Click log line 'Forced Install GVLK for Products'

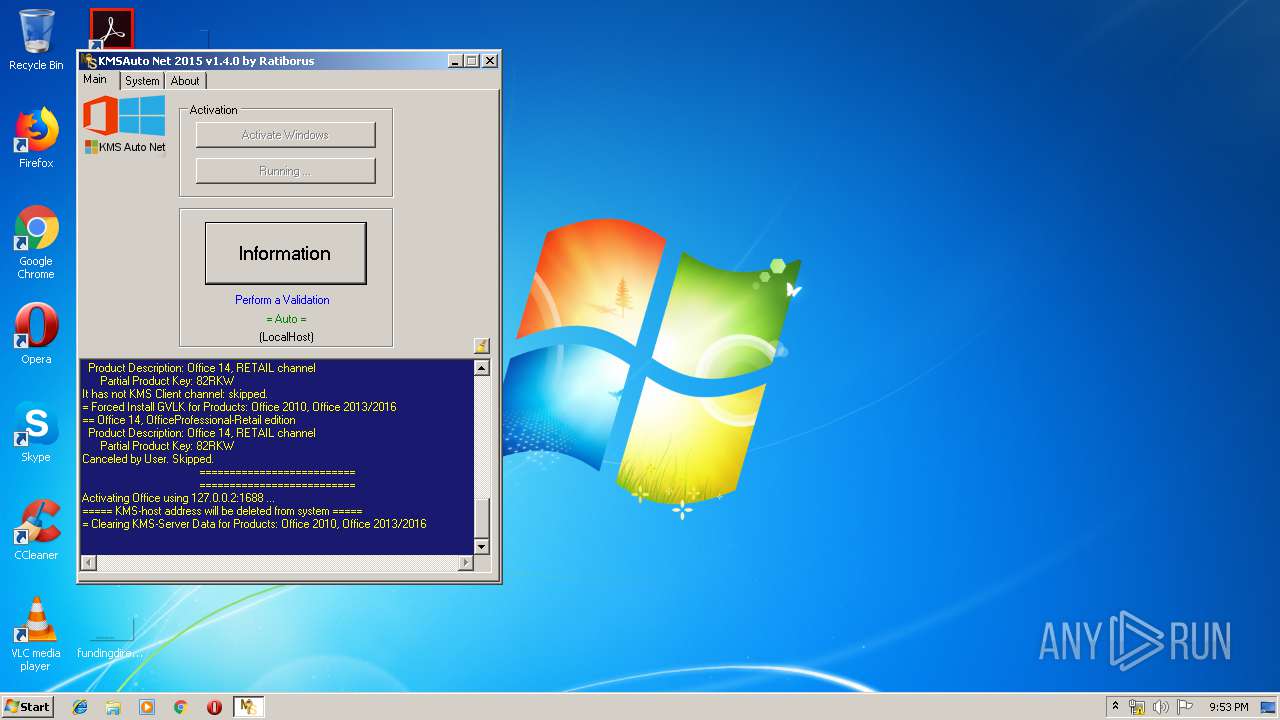click(x=239, y=407)
